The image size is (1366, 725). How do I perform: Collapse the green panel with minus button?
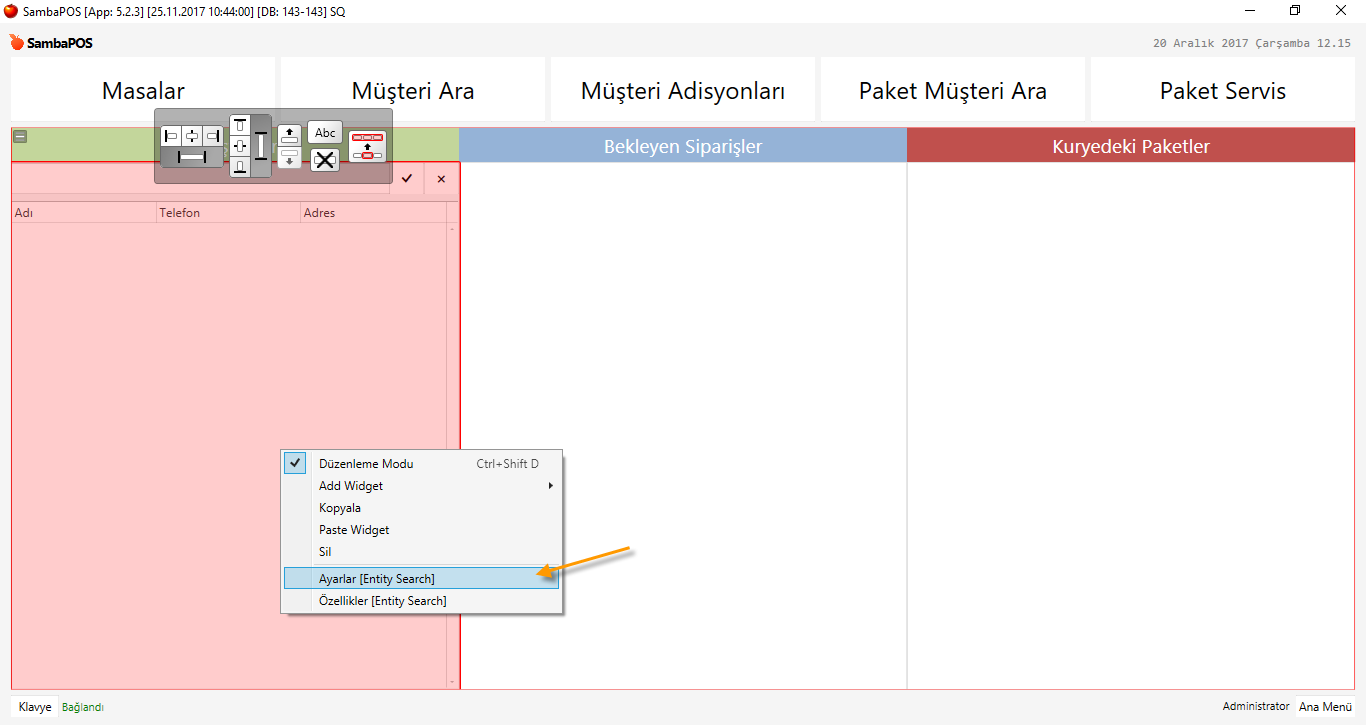[20, 137]
